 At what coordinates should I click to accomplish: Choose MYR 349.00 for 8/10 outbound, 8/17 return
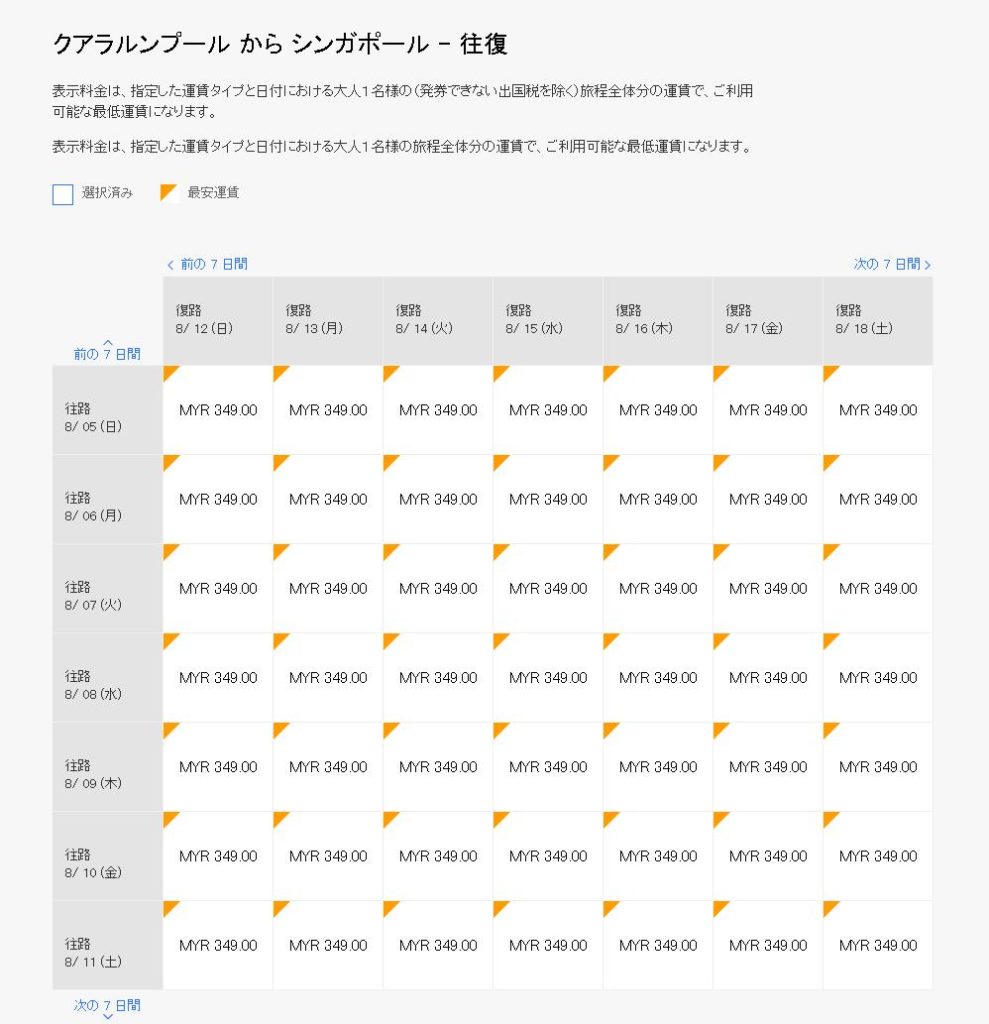click(768, 856)
